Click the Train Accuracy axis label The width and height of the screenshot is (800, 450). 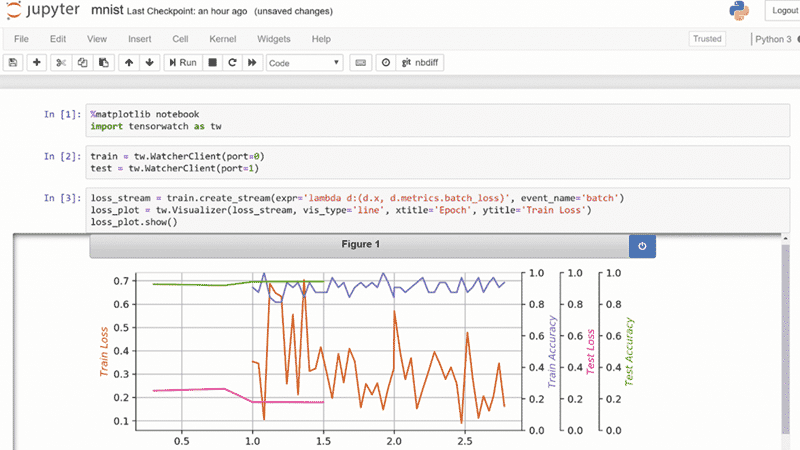[552, 352]
